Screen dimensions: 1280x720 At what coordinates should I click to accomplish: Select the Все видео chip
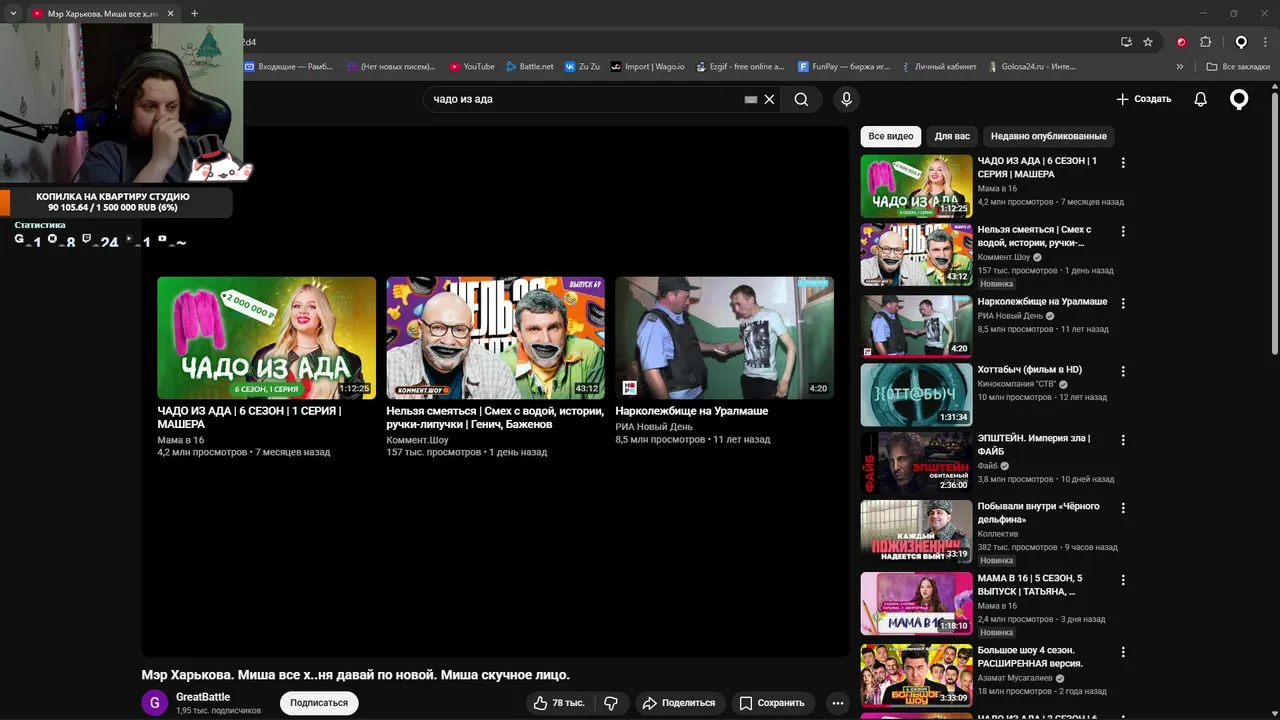[890, 136]
